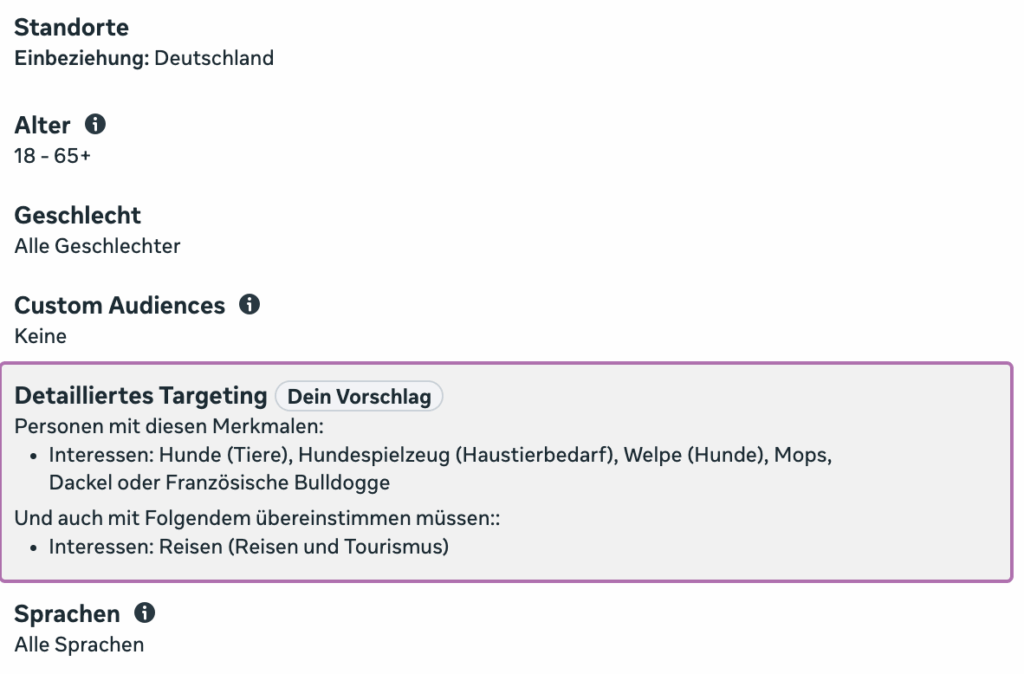Click the Einbeziehung: Deutschland location text

click(144, 58)
